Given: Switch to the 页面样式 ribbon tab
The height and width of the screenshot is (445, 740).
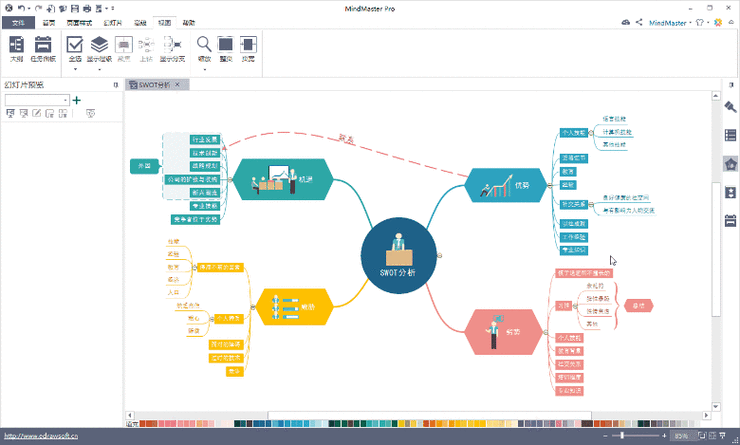Looking at the screenshot, I should pos(79,23).
